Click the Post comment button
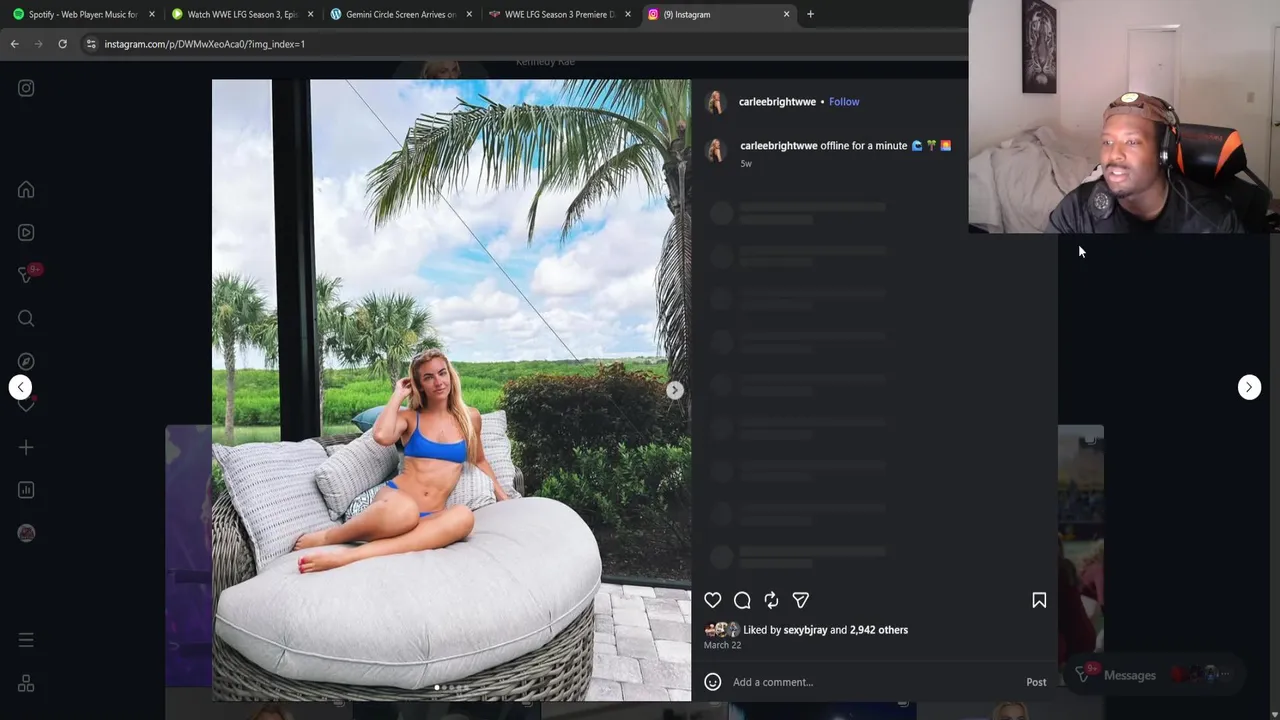Viewport: 1280px width, 720px height. click(1036, 682)
